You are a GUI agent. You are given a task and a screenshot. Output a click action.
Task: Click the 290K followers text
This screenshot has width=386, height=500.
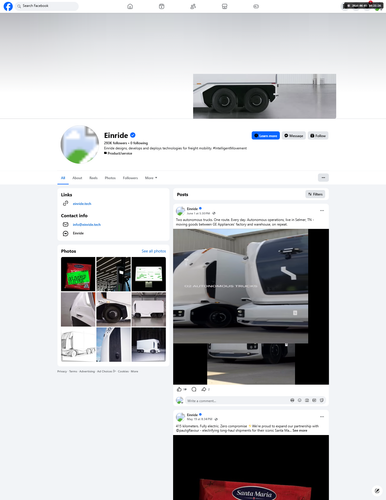pyautogui.click(x=115, y=143)
